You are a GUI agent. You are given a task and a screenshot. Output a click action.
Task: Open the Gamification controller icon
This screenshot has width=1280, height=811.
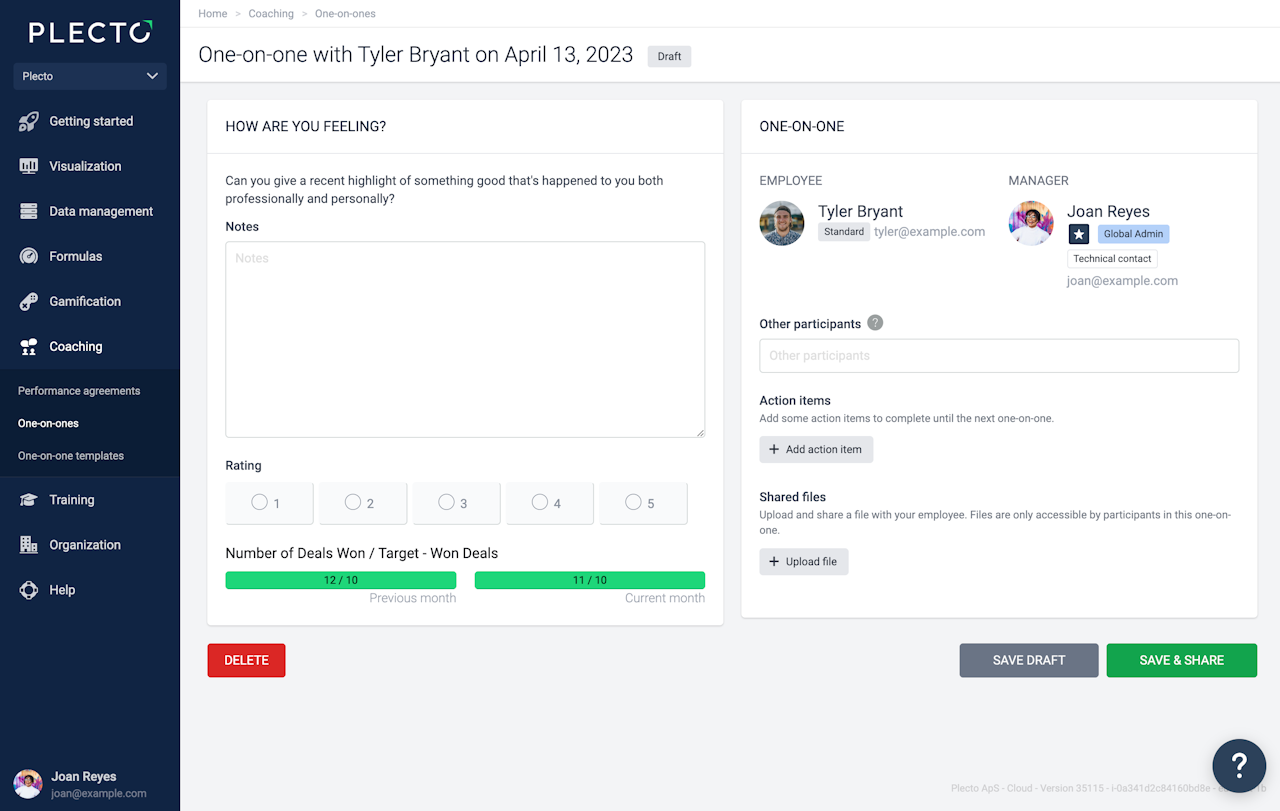coord(29,302)
